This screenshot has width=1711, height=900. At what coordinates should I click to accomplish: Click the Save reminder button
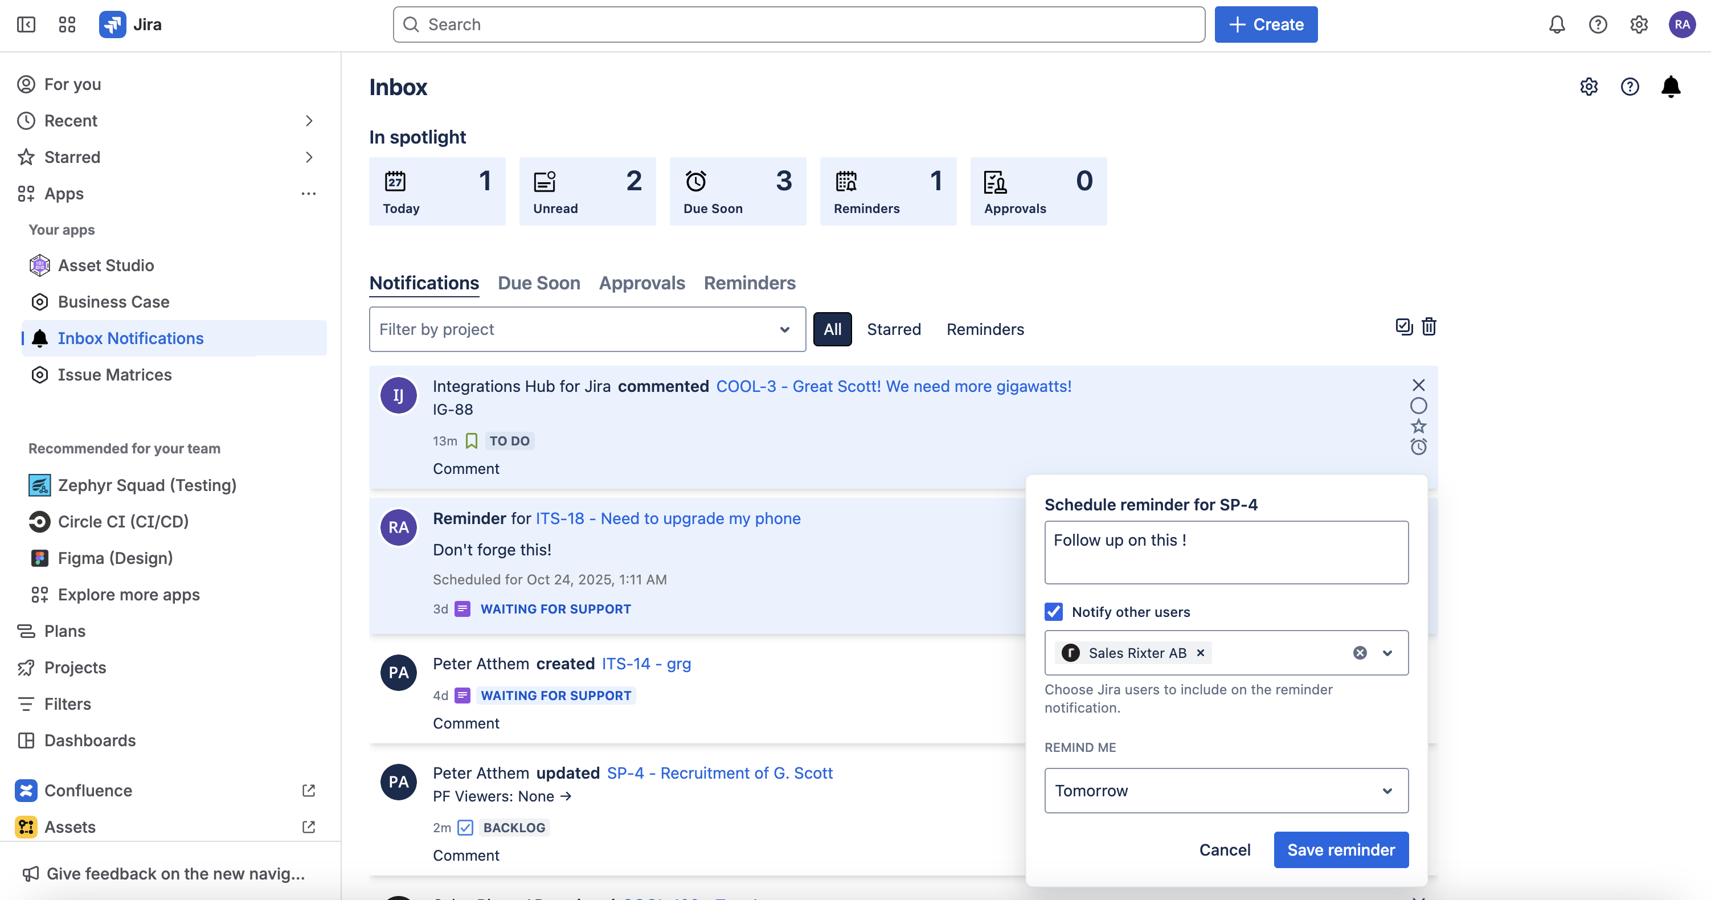1340,850
